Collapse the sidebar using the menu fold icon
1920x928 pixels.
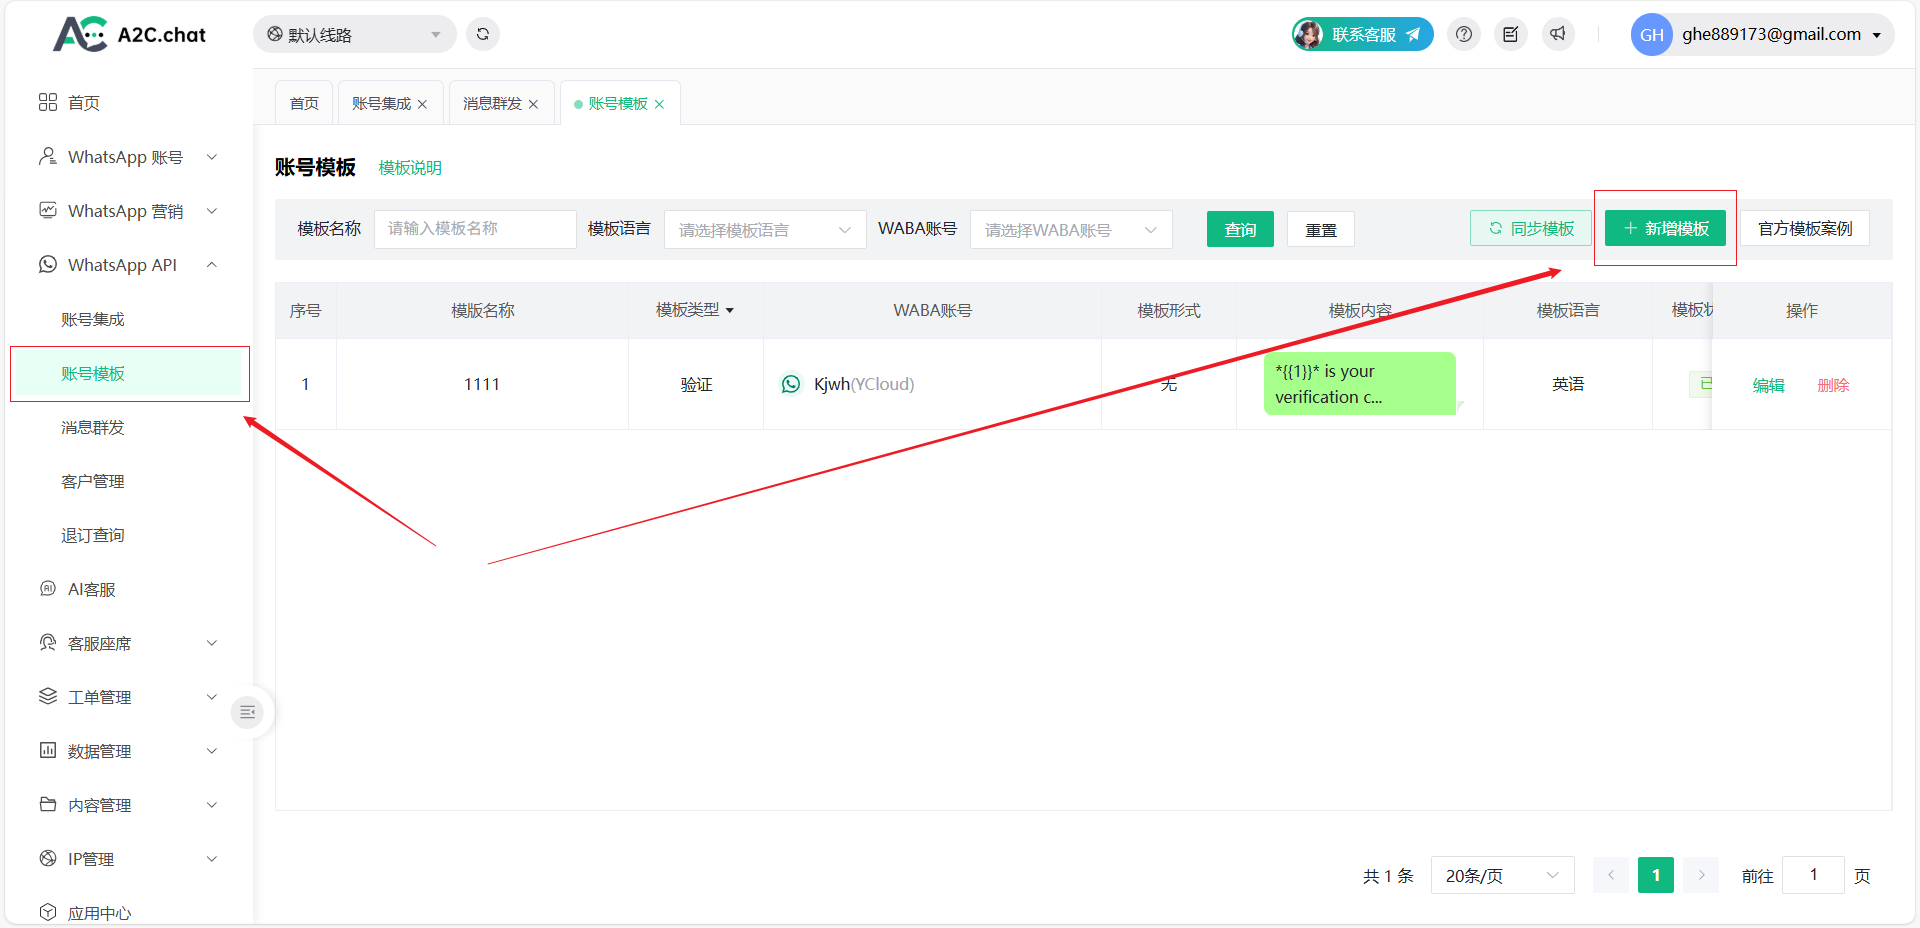click(x=247, y=712)
